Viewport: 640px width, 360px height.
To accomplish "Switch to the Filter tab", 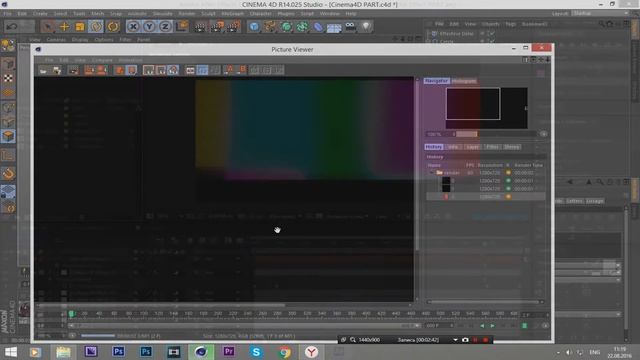I will point(492,147).
